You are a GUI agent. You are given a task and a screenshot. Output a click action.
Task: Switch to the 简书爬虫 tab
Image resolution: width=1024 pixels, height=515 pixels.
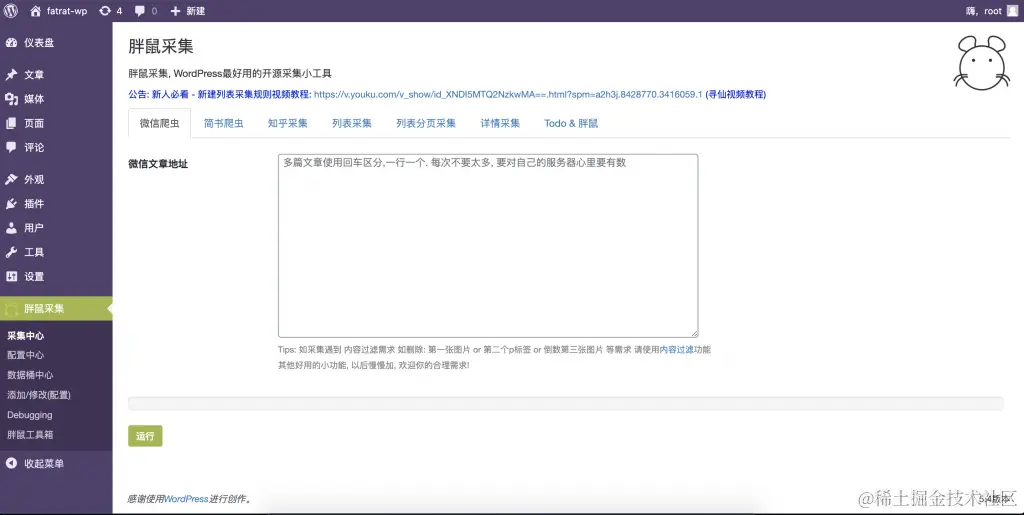click(x=223, y=123)
